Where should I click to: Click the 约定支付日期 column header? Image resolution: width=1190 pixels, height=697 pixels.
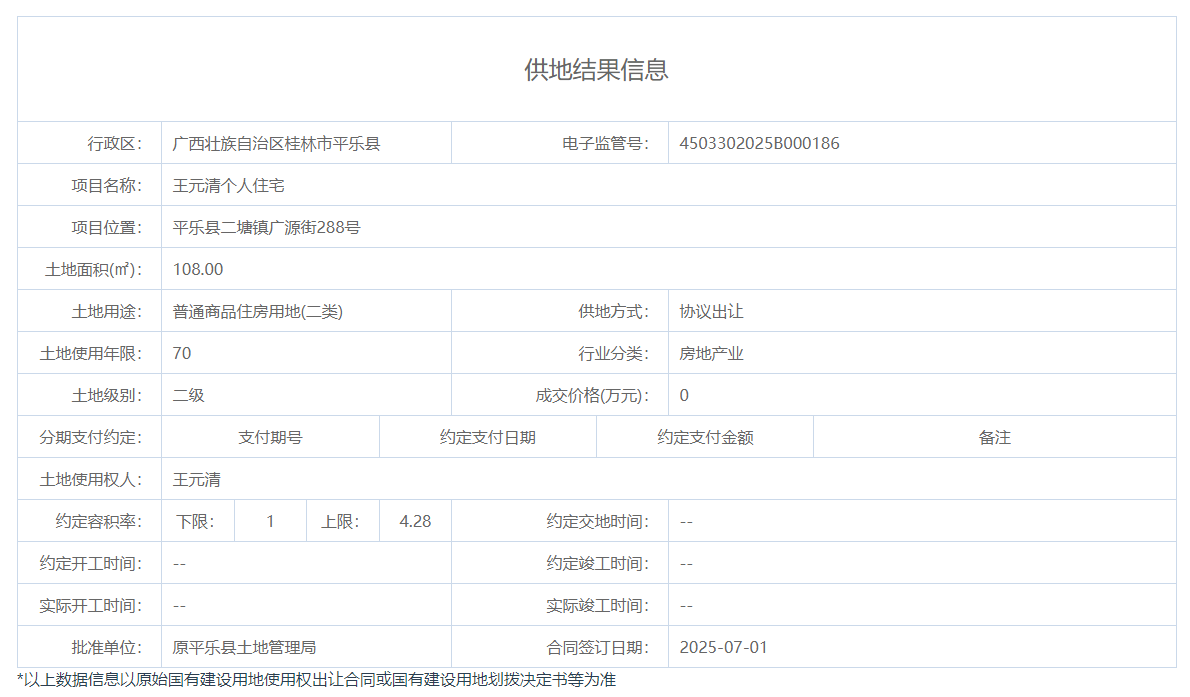pyautogui.click(x=488, y=437)
